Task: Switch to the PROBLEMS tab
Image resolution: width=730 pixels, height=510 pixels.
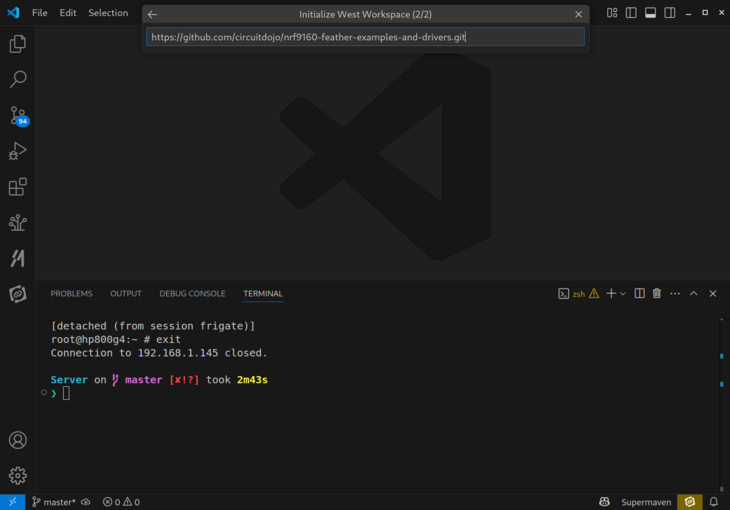Action: click(x=71, y=293)
